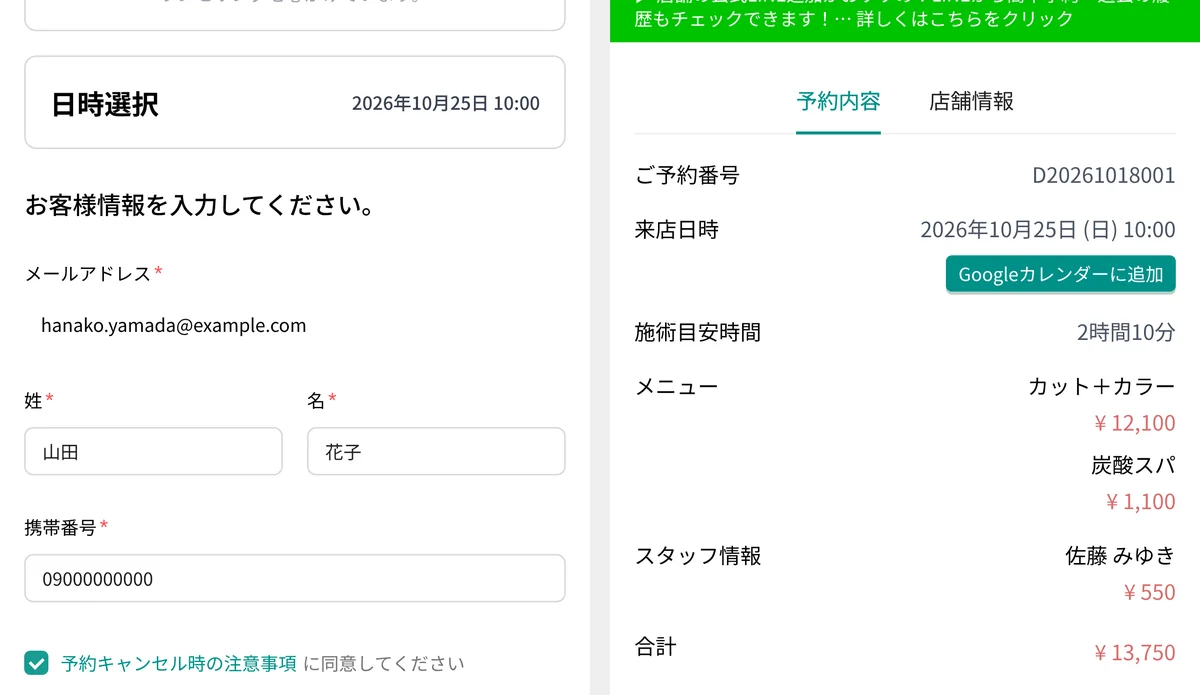Click the メールアドレス field label

[x=88, y=273]
